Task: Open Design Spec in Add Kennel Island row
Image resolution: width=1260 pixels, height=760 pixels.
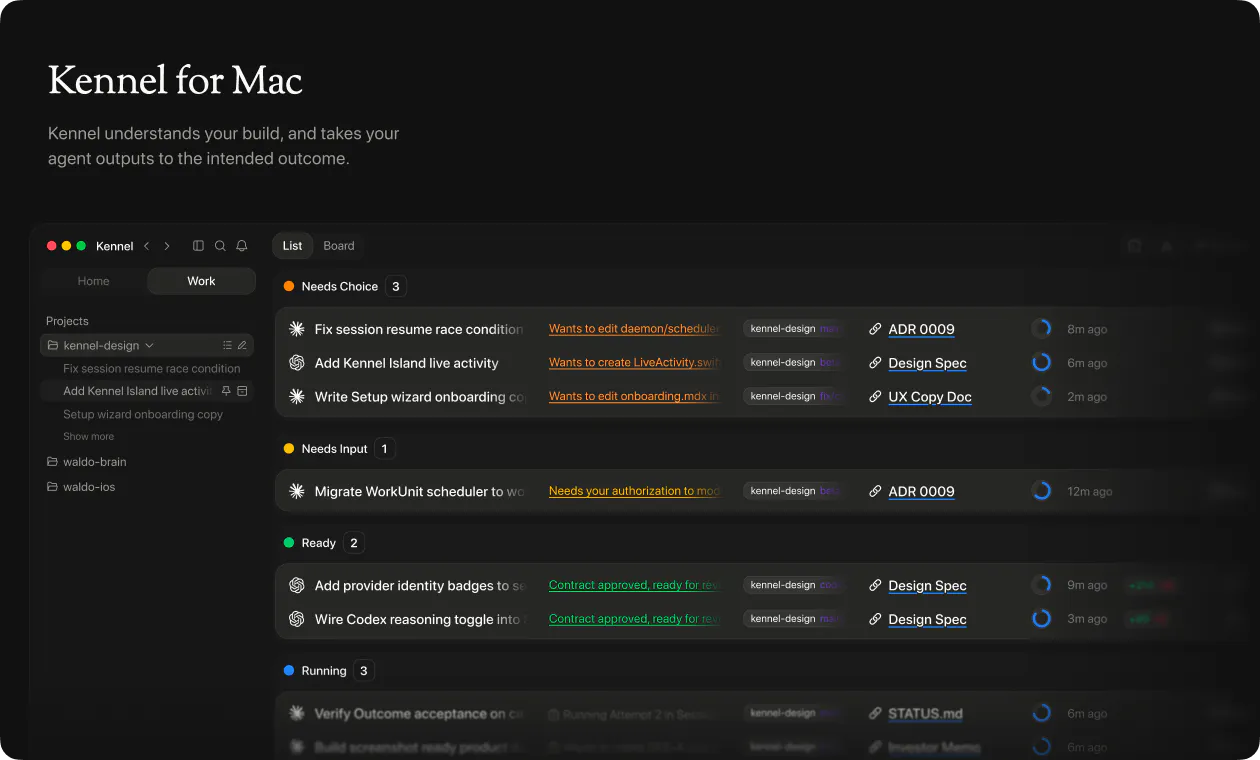Action: (x=927, y=363)
